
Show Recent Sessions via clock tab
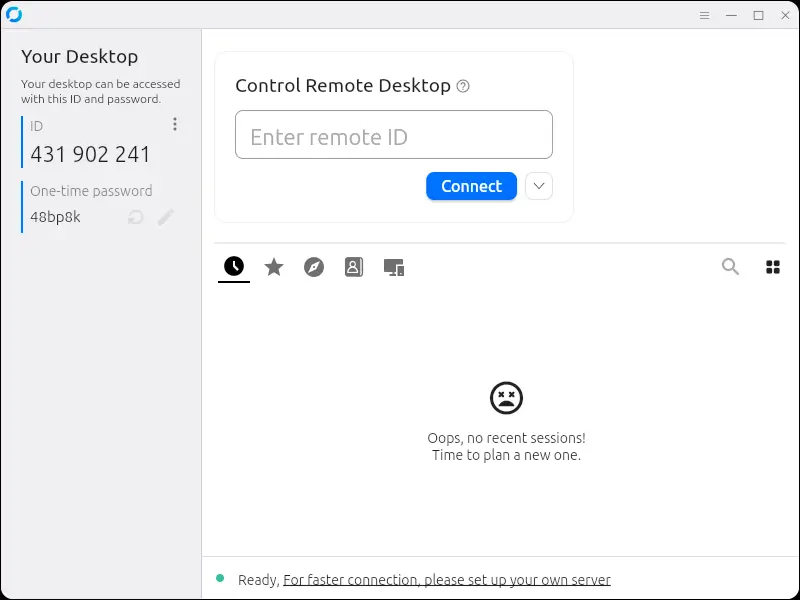pos(233,267)
